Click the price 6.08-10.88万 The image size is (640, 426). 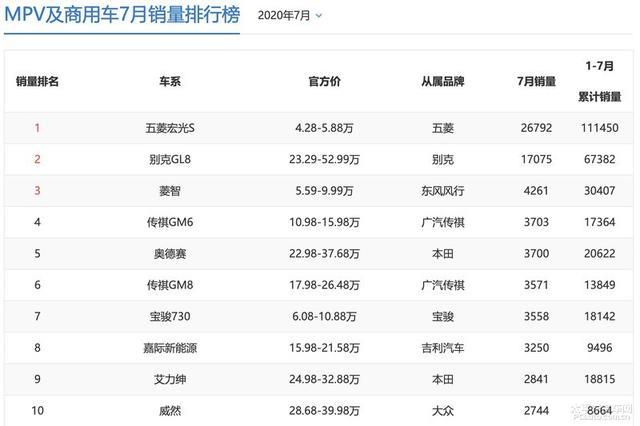pos(324,316)
